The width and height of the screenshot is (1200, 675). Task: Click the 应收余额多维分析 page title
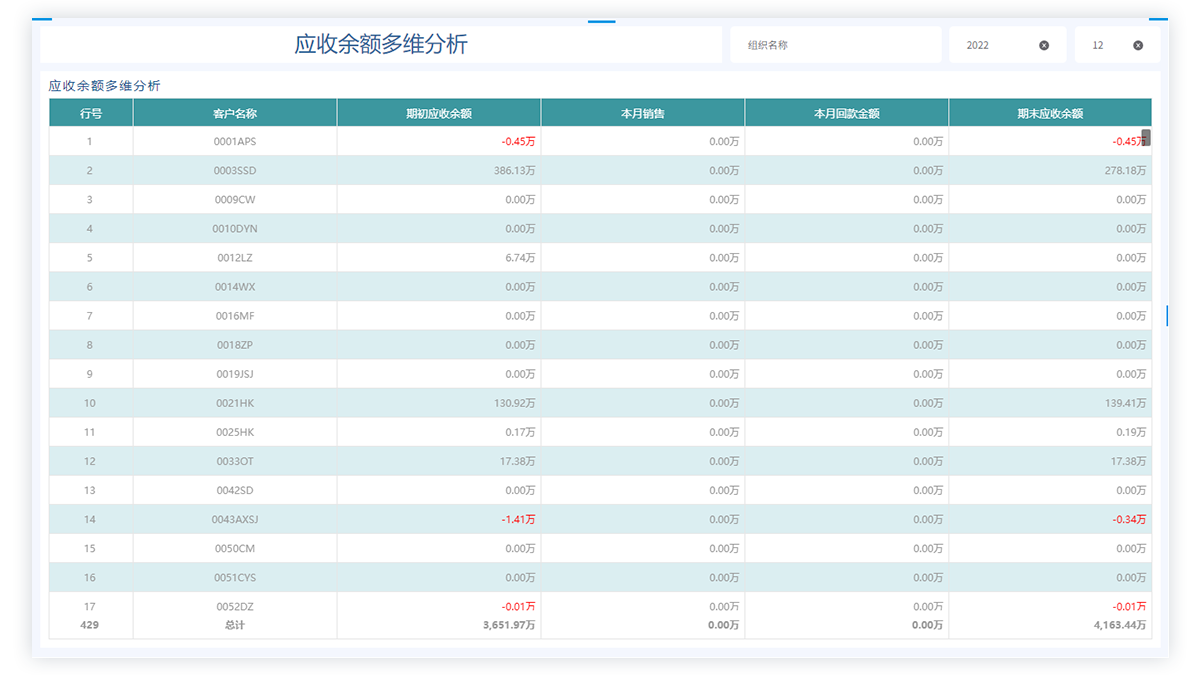click(381, 44)
